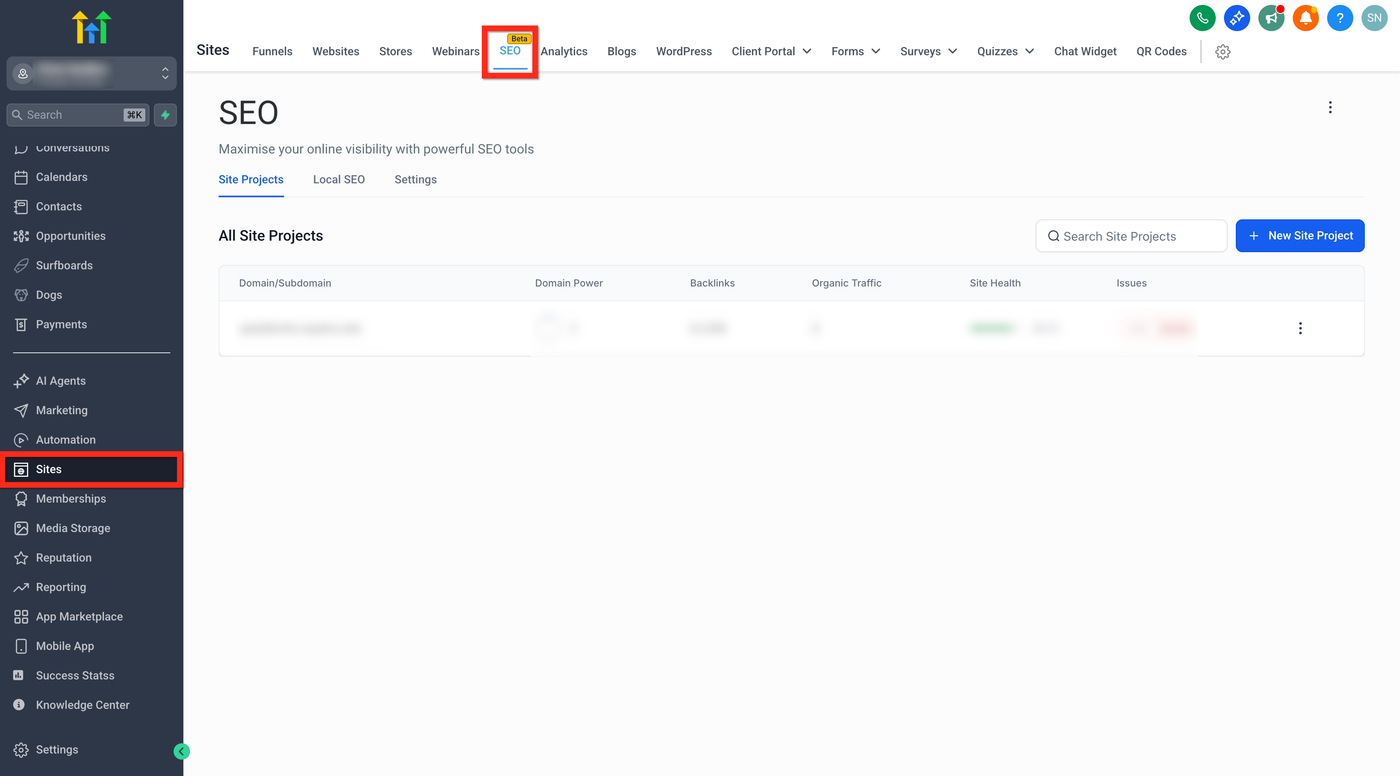Open the SEO Settings tab
The height and width of the screenshot is (776, 1400).
pyautogui.click(x=415, y=180)
